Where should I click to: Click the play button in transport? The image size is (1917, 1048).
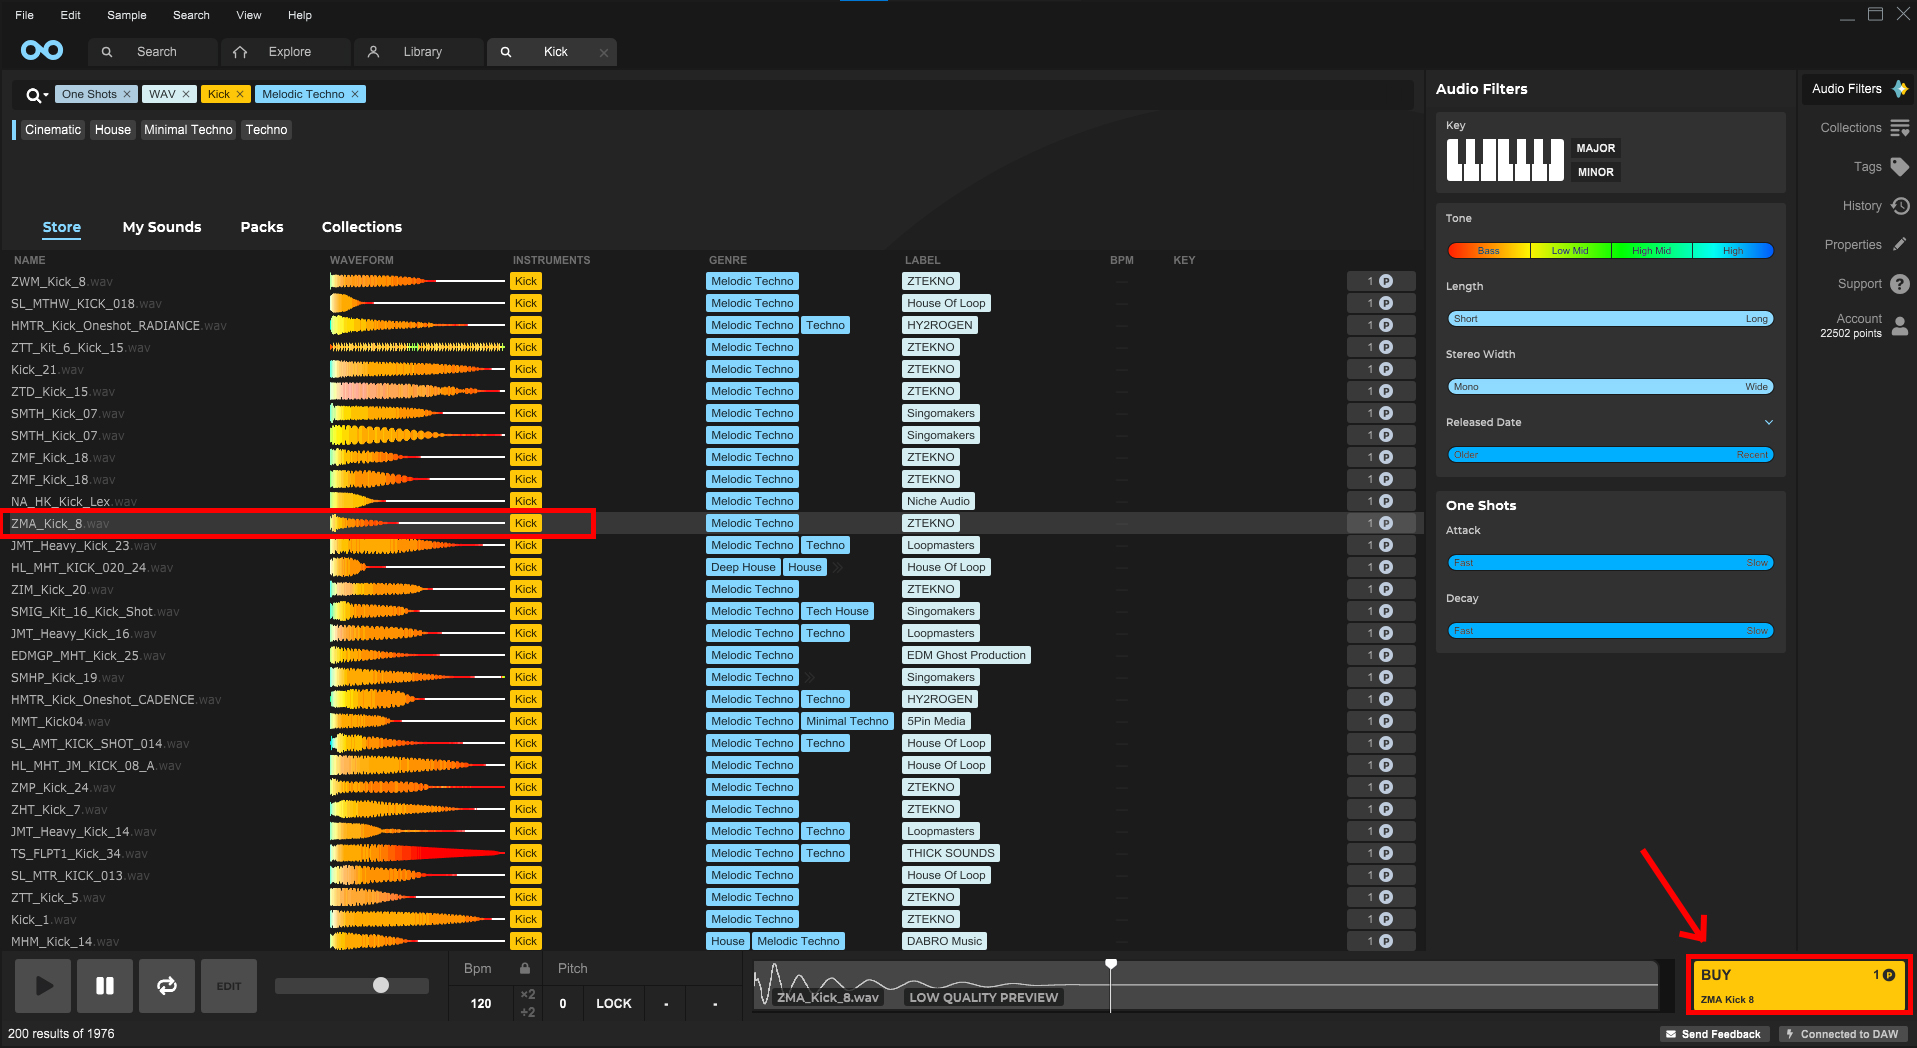point(43,986)
